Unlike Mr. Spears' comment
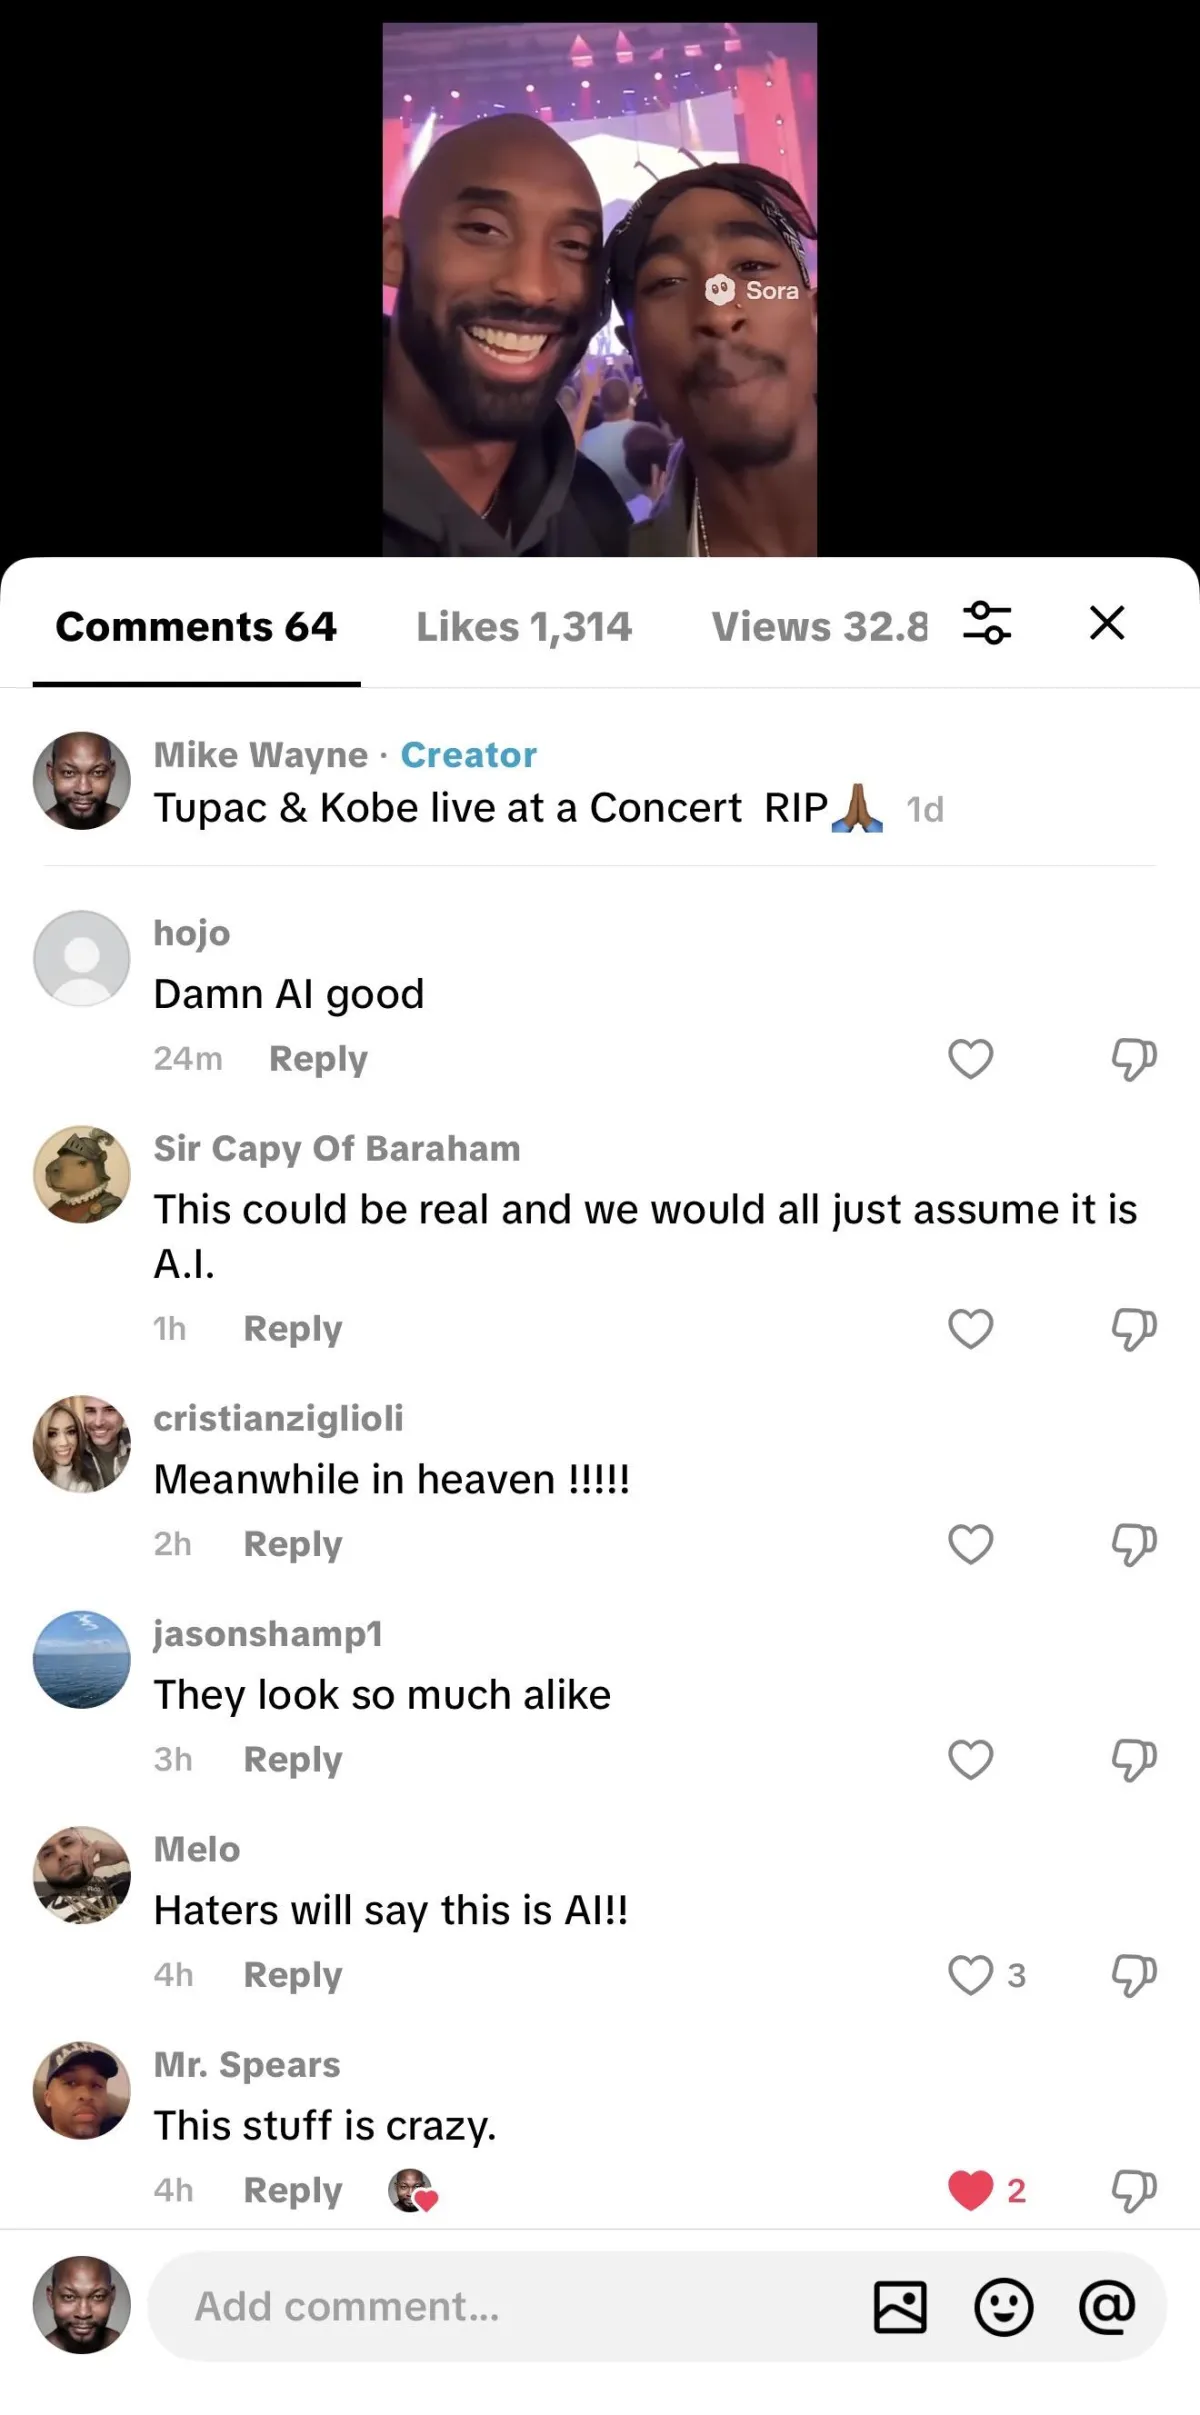This screenshot has width=1200, height=2415. [970, 2190]
